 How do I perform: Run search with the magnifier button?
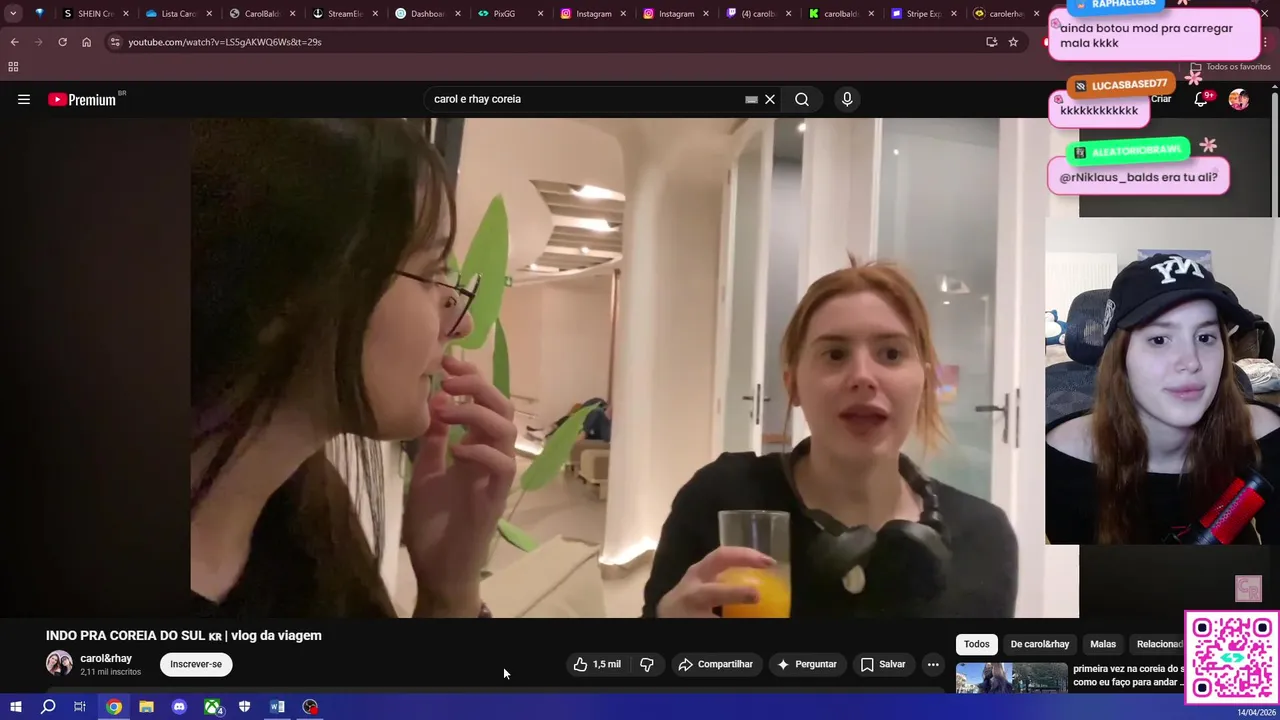[x=802, y=99]
